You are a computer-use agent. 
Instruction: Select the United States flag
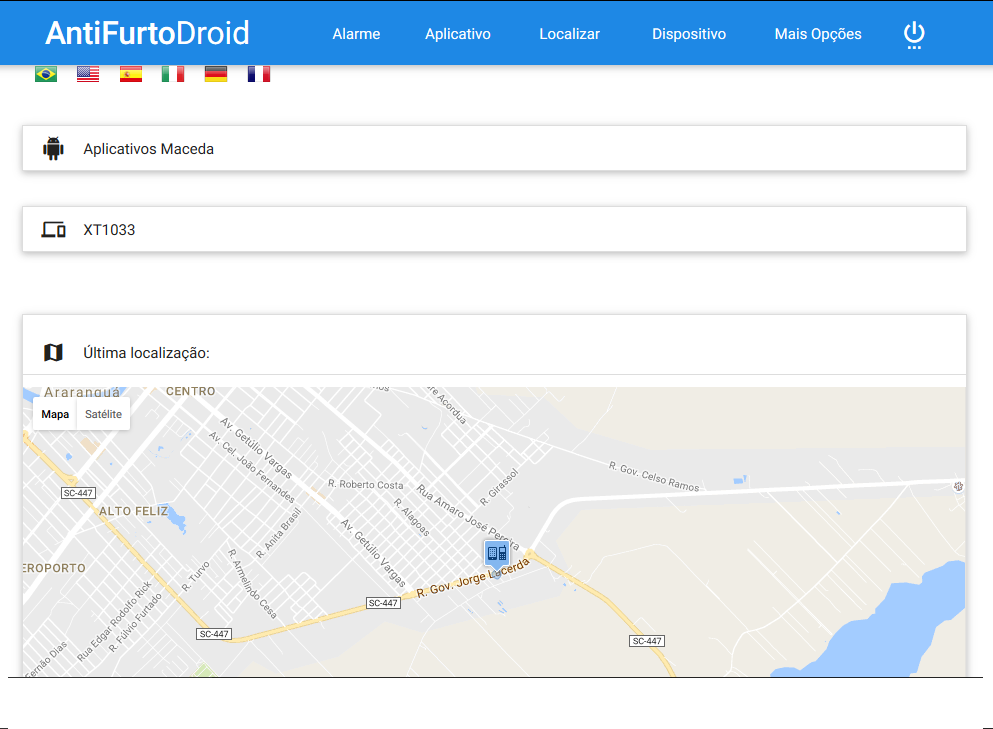click(88, 74)
